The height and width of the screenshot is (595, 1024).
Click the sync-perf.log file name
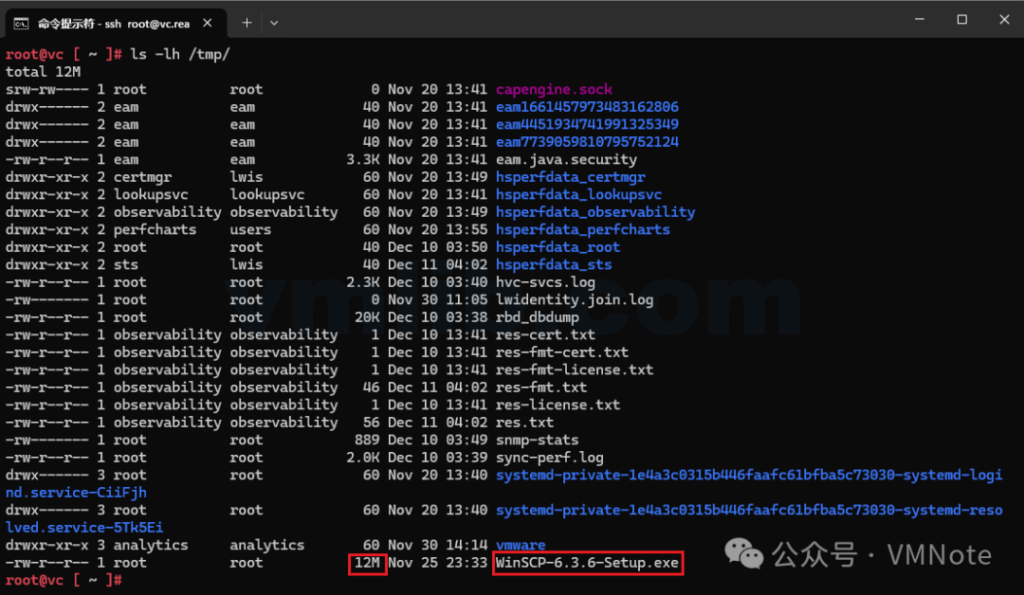coord(549,458)
